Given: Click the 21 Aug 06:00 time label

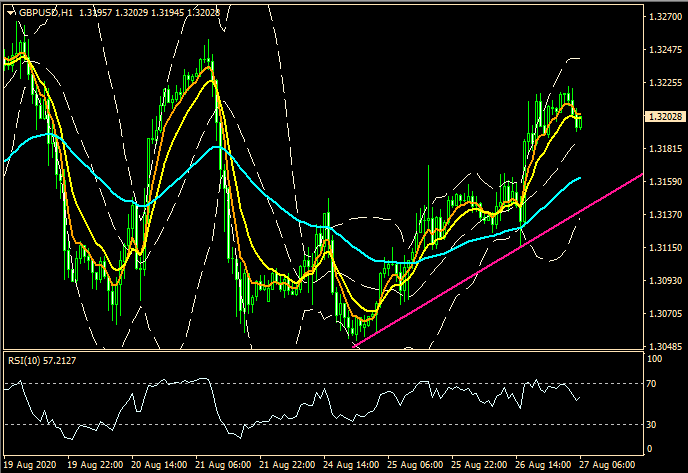Looking at the screenshot, I should [225, 465].
